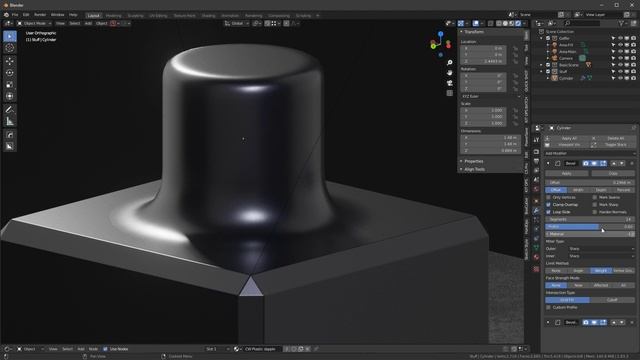Open the File menu
The image size is (640, 360).
tap(15, 15)
